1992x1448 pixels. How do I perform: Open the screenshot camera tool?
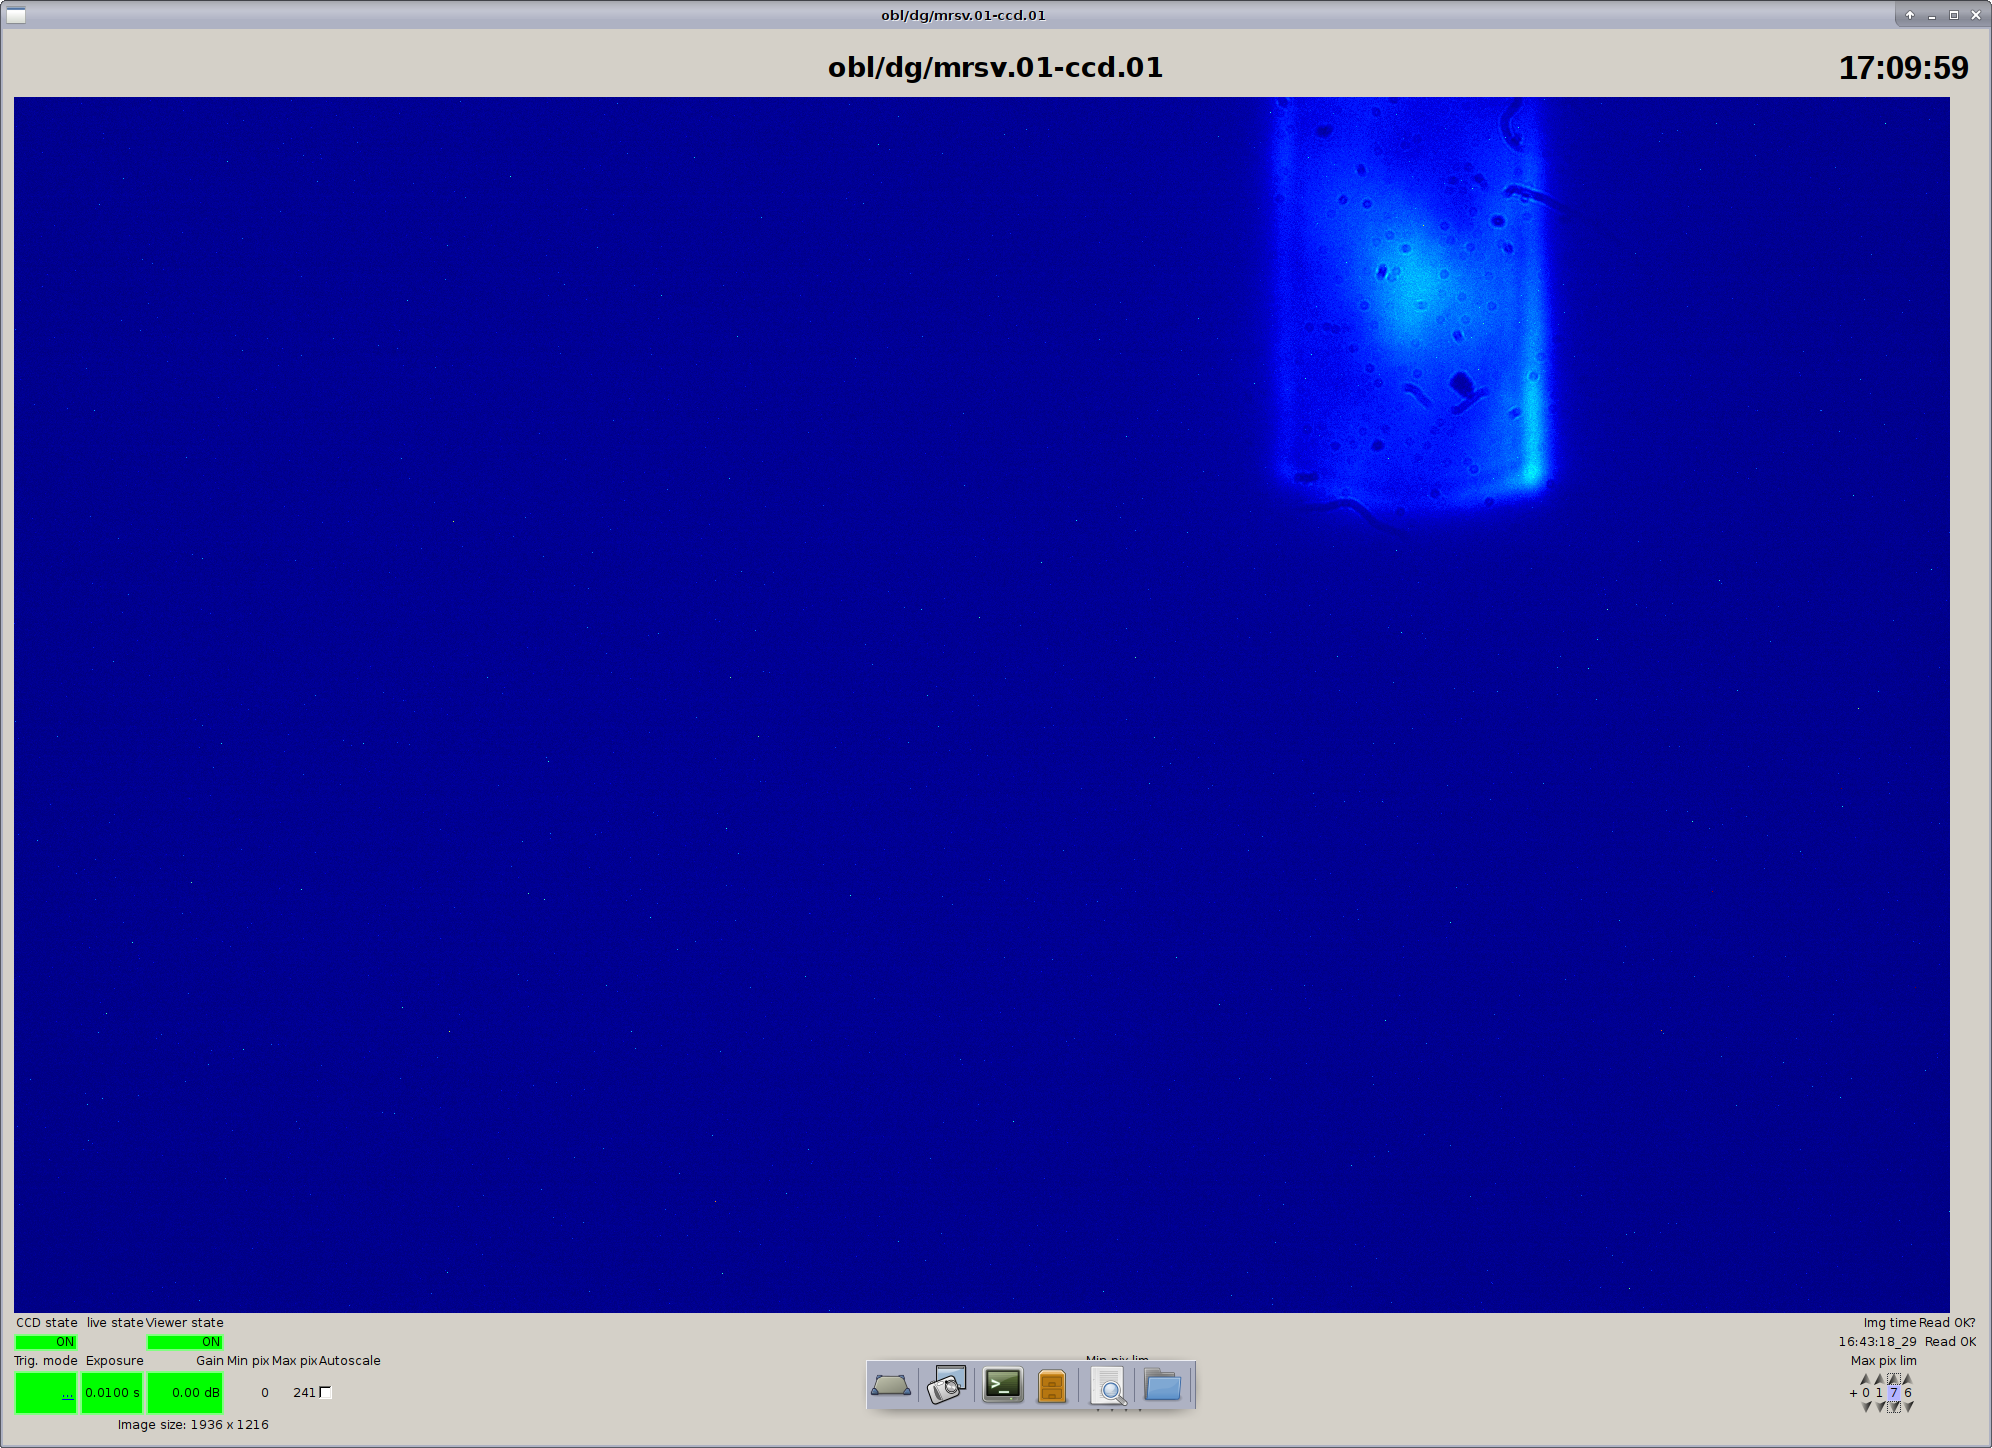tap(946, 1386)
